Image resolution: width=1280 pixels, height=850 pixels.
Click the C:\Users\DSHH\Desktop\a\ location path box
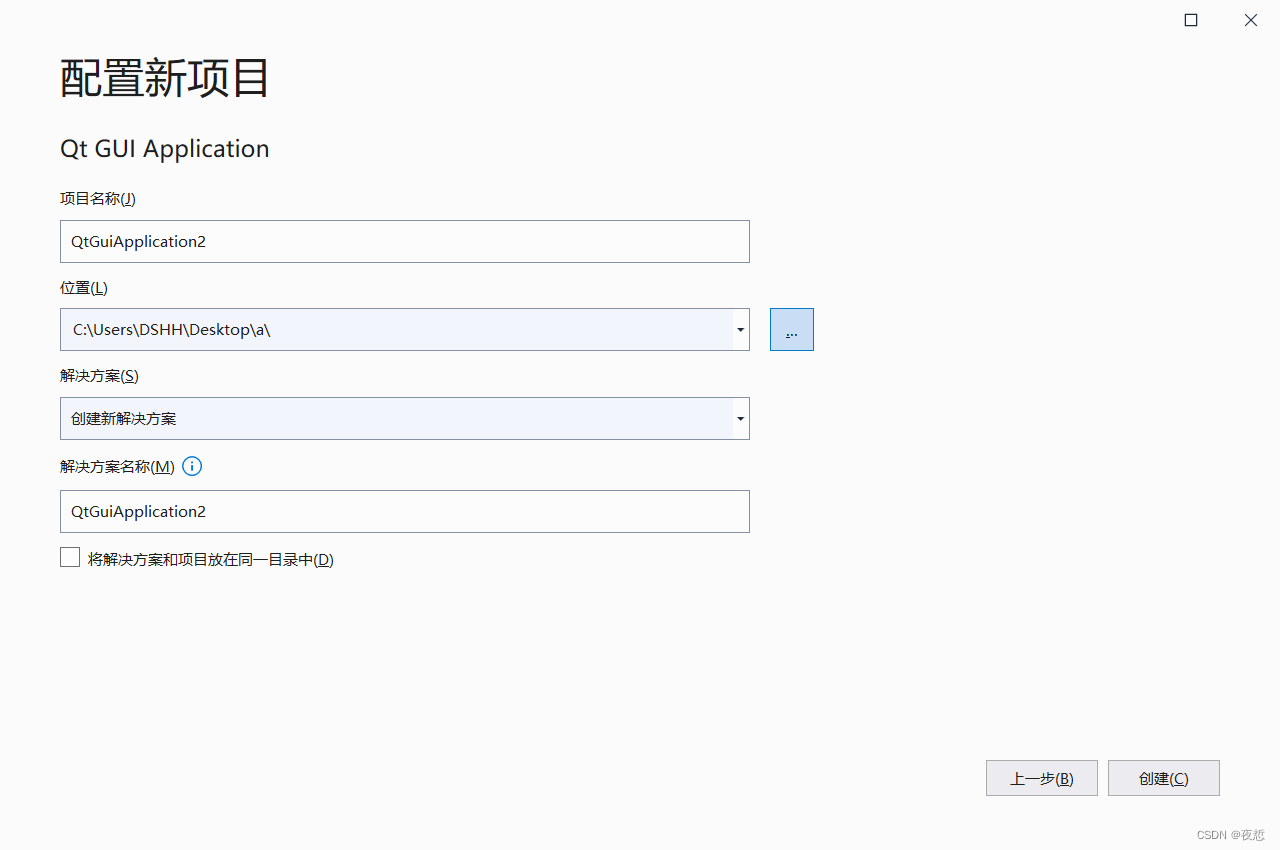pos(396,330)
